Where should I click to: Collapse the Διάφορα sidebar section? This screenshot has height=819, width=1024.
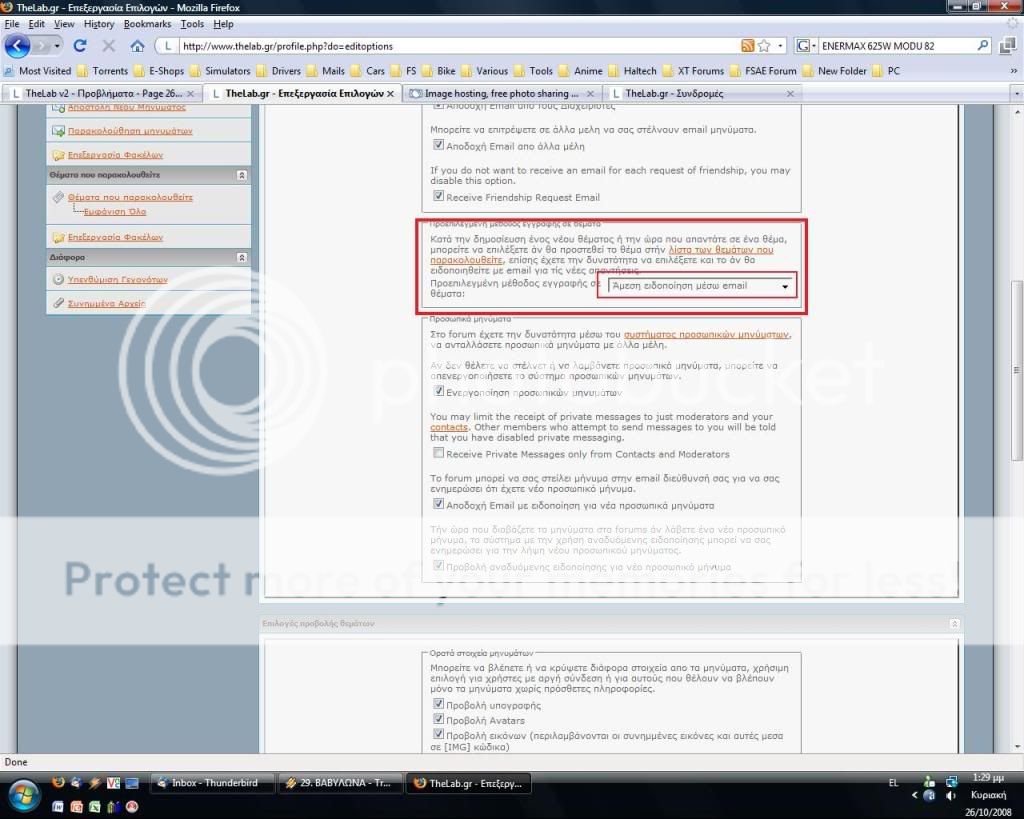241,257
